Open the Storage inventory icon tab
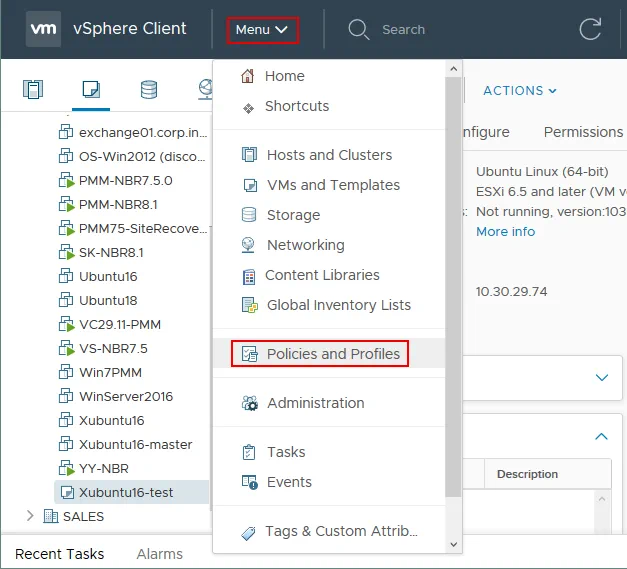The width and height of the screenshot is (627, 569). [149, 90]
